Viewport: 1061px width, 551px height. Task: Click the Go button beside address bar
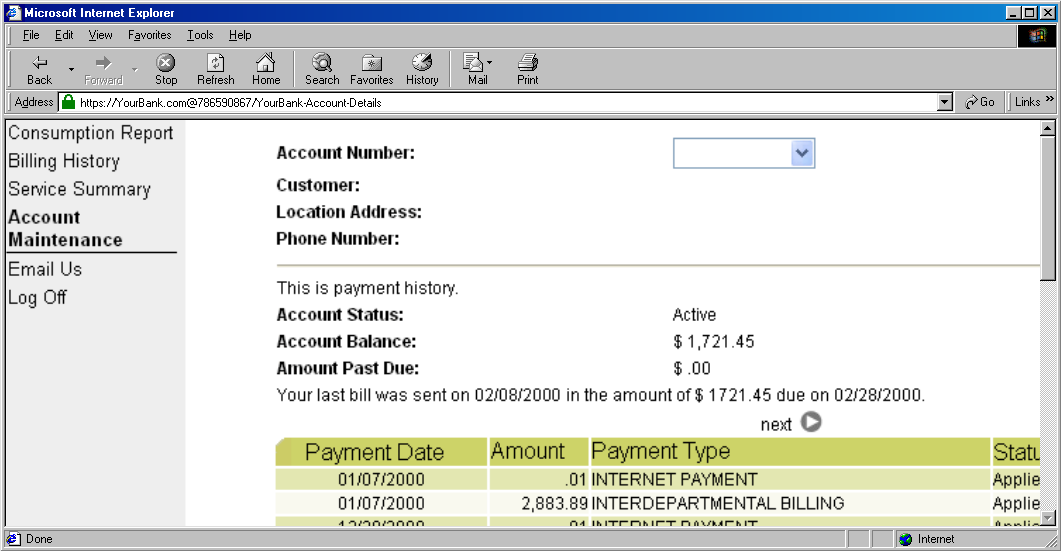point(980,102)
